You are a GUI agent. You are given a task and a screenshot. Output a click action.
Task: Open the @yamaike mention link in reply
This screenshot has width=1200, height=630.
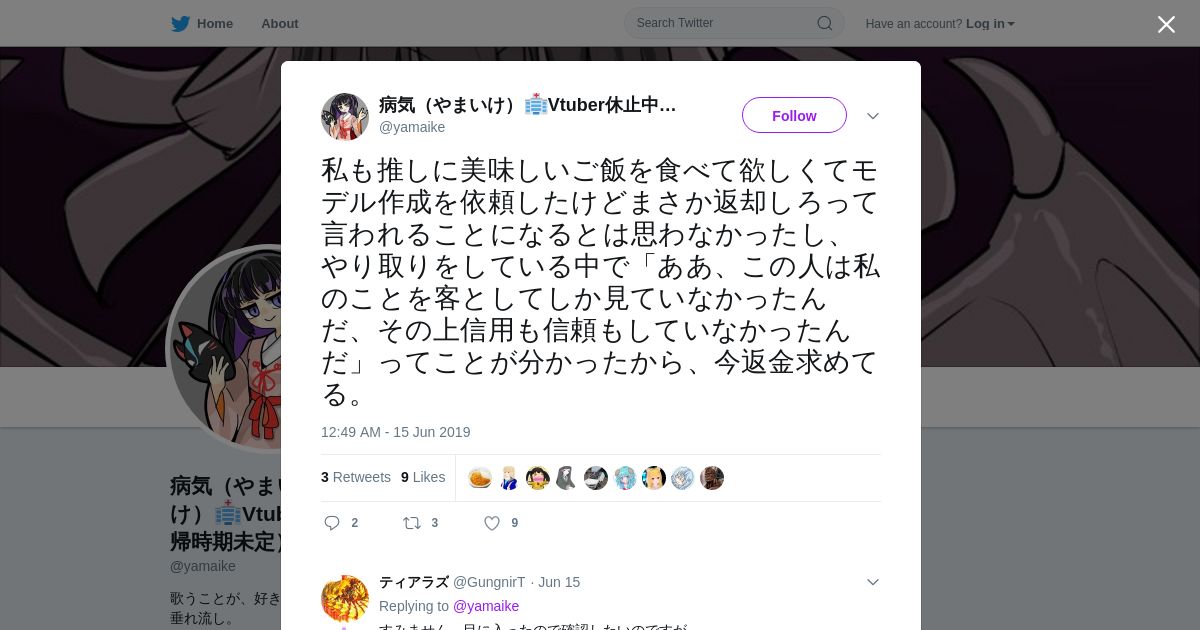point(486,606)
